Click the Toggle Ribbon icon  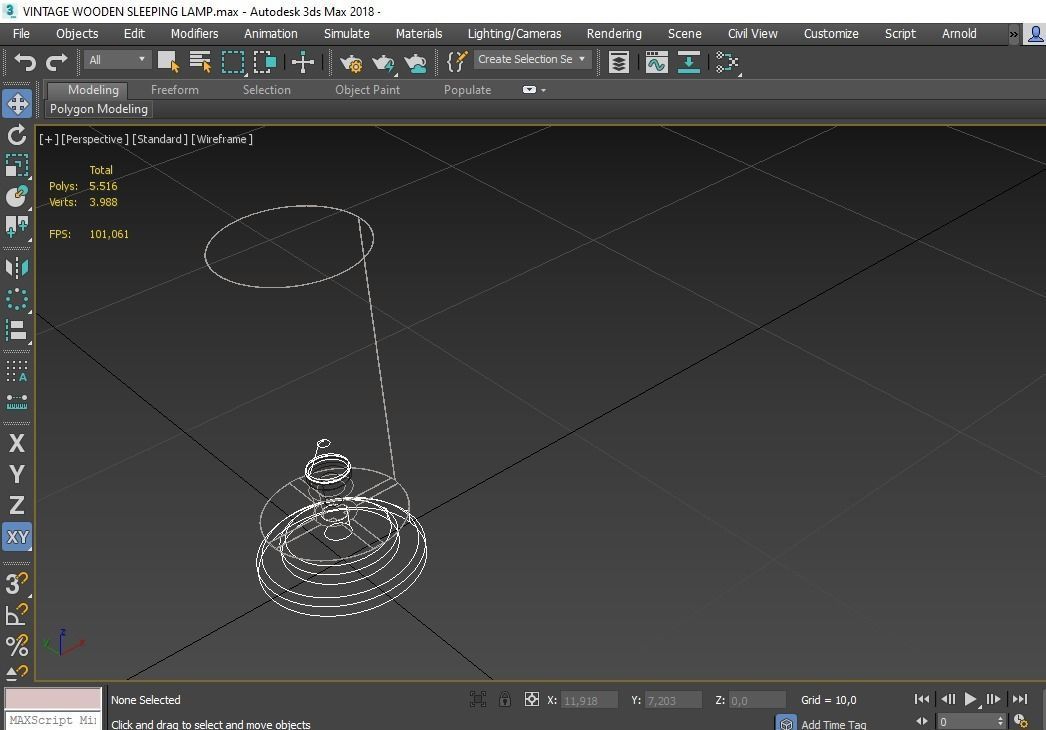[688, 63]
